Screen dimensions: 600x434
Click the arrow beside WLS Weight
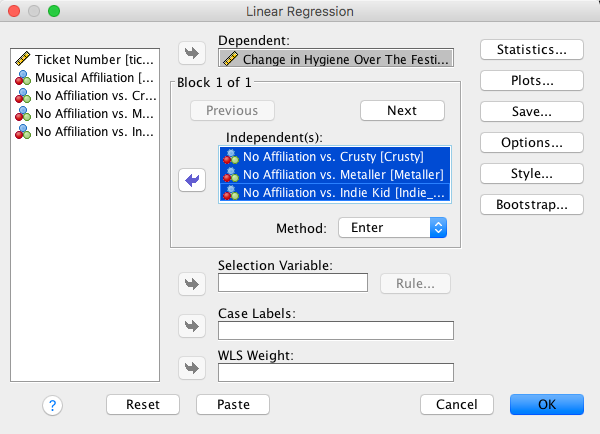pyautogui.click(x=190, y=368)
